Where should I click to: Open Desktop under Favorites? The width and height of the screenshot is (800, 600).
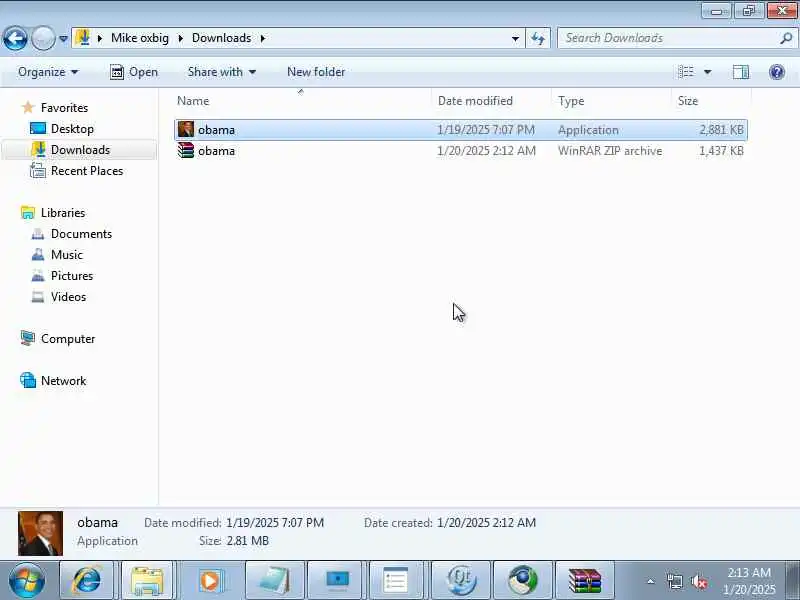click(72, 129)
